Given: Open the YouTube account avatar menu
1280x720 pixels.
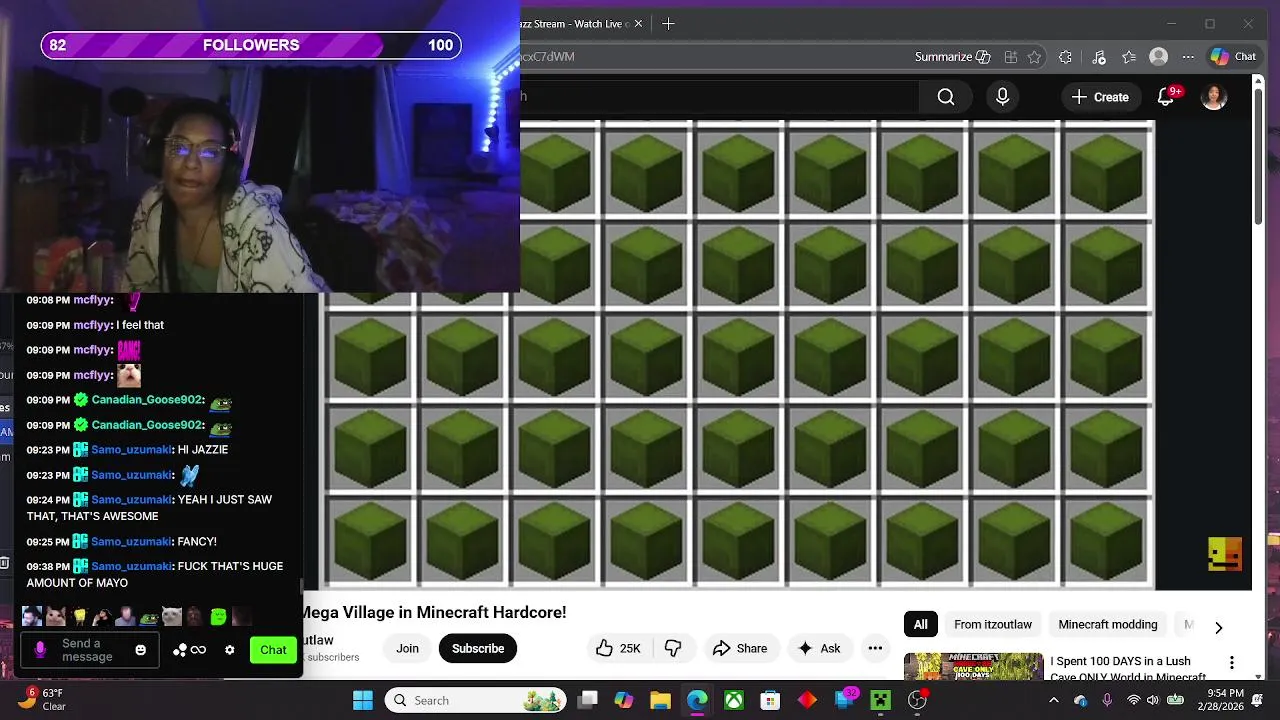Looking at the screenshot, I should tap(1214, 97).
